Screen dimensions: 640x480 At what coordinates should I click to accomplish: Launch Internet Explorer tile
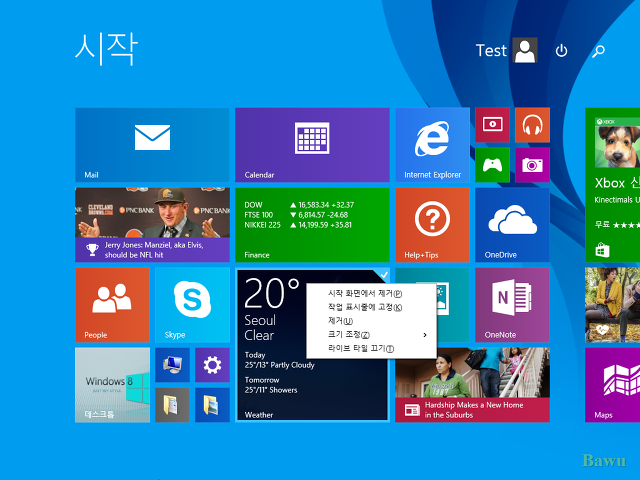click(x=432, y=145)
